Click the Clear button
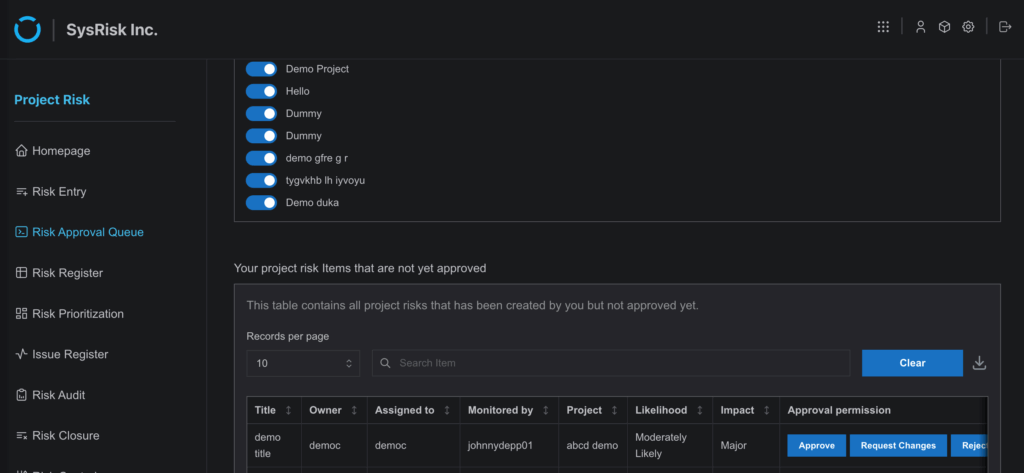 coord(912,363)
